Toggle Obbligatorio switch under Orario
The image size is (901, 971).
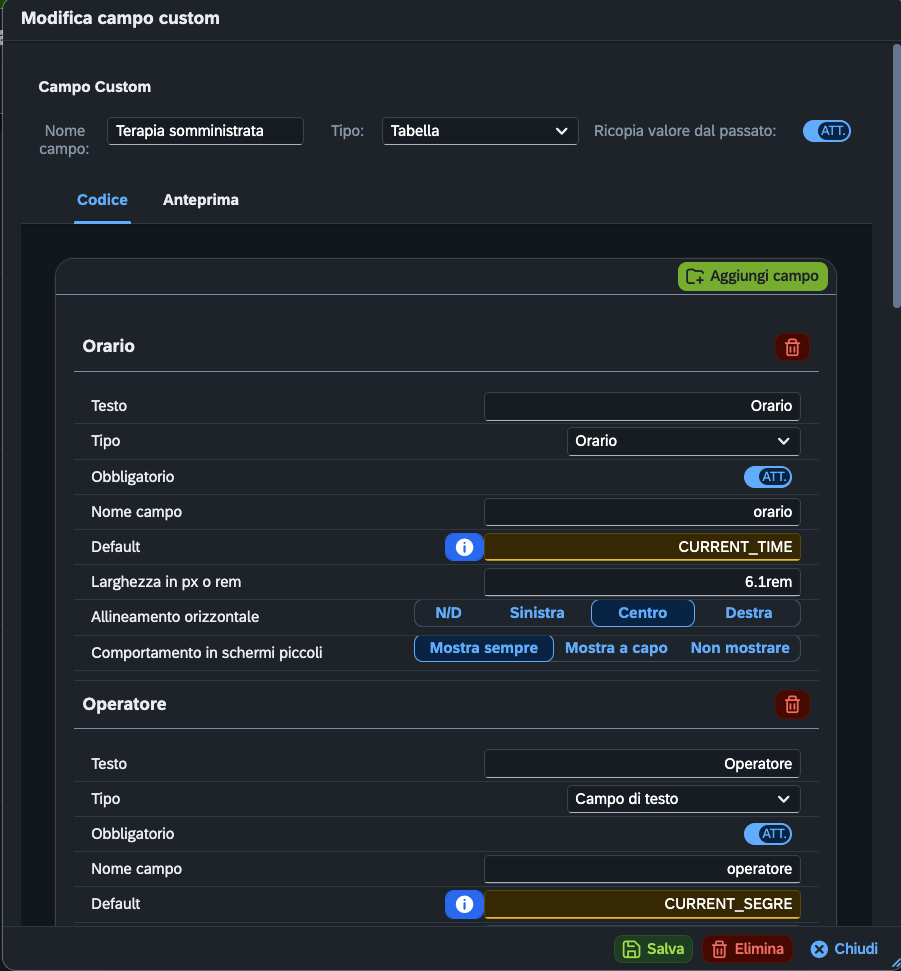(768, 477)
